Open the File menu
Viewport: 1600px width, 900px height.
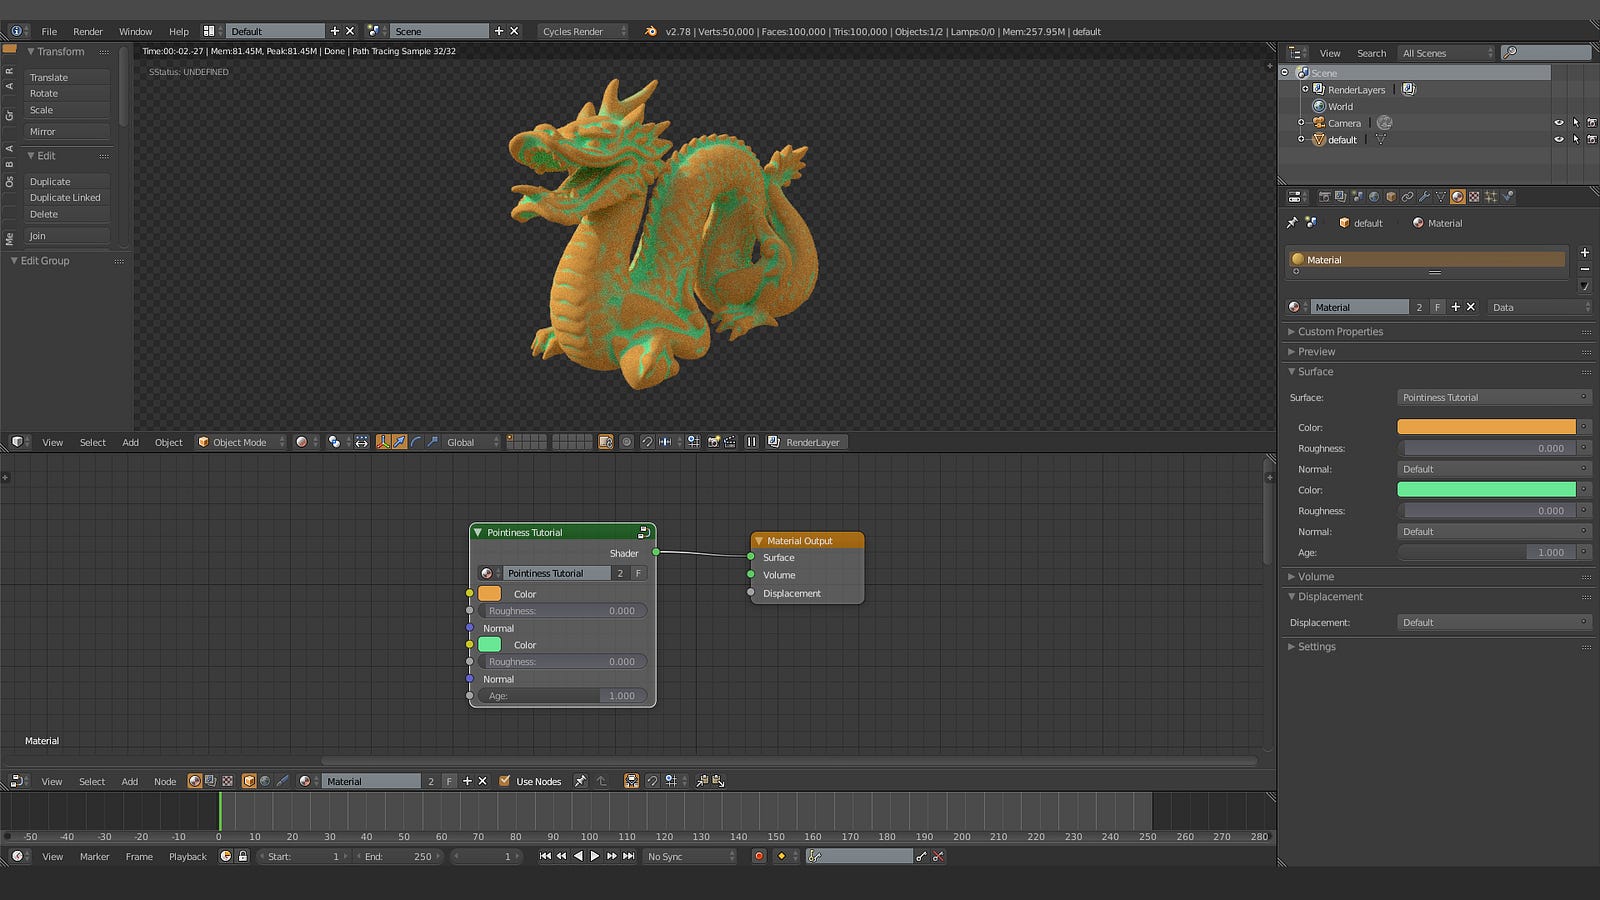pyautogui.click(x=49, y=31)
